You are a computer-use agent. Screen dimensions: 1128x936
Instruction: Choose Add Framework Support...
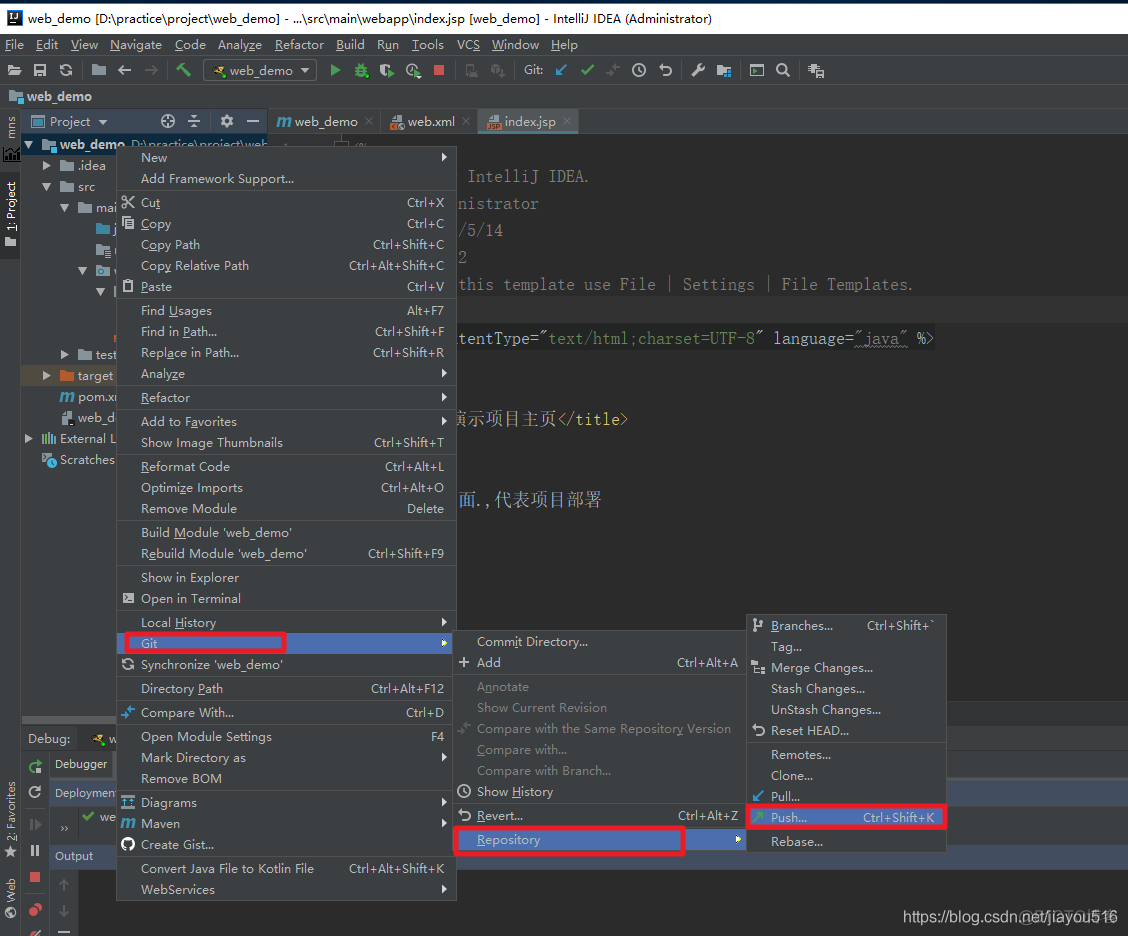pos(286,178)
